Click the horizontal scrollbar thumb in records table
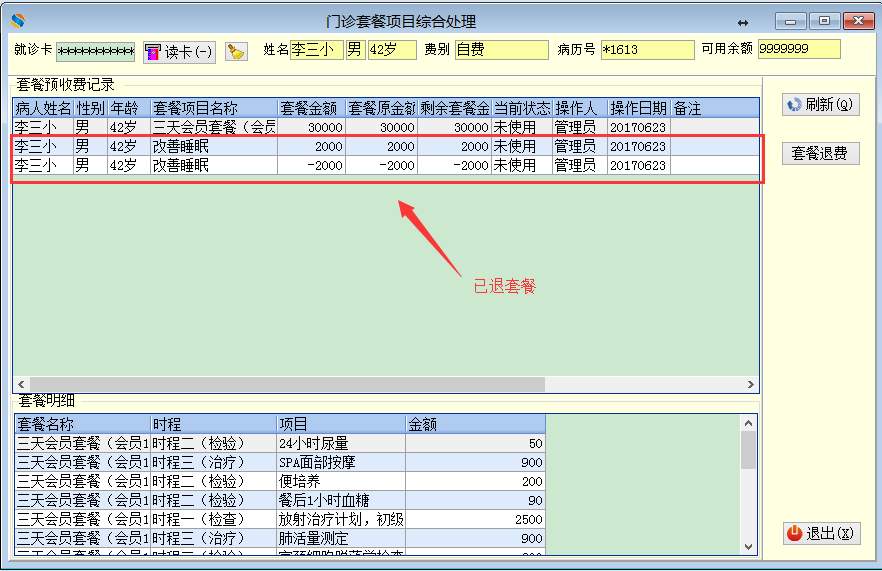The height and width of the screenshot is (571, 882). click(x=287, y=384)
